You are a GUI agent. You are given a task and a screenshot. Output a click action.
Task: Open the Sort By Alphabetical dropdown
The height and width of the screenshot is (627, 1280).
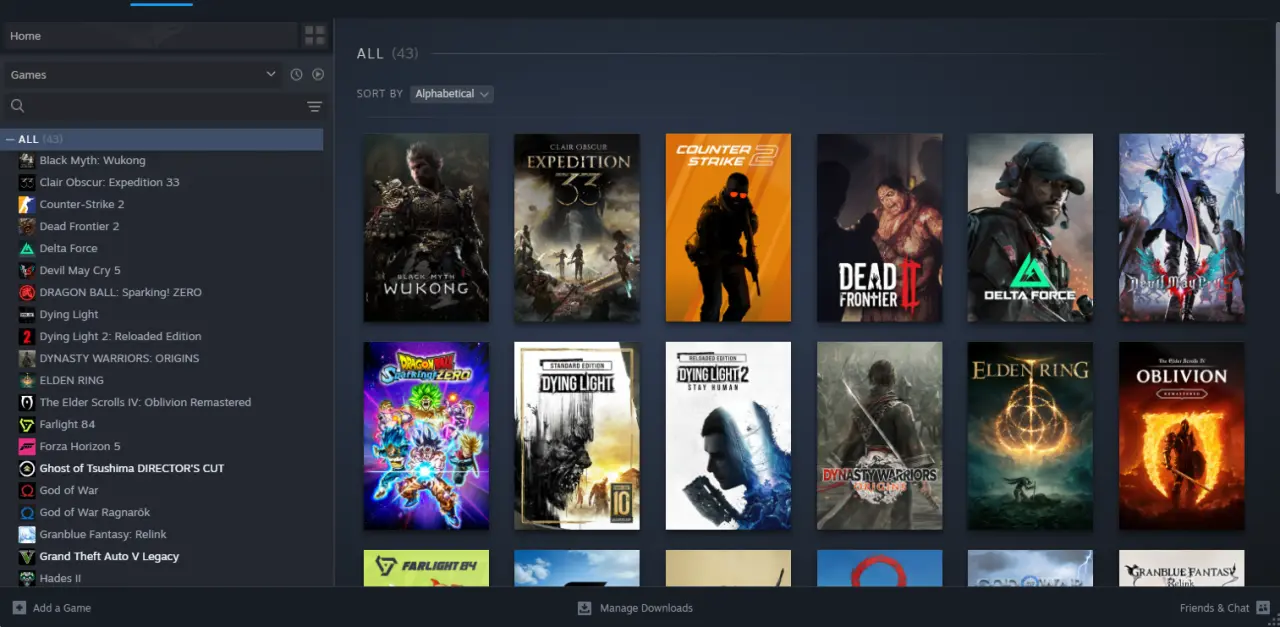click(452, 94)
